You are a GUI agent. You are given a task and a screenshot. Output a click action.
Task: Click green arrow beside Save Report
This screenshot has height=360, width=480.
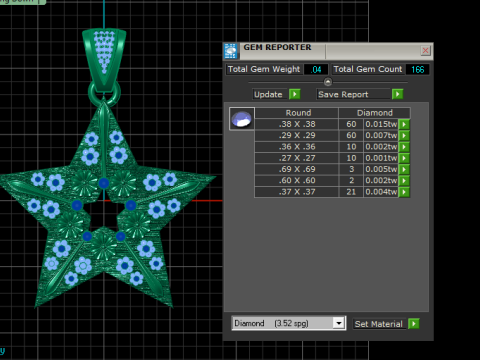pyautogui.click(x=397, y=94)
